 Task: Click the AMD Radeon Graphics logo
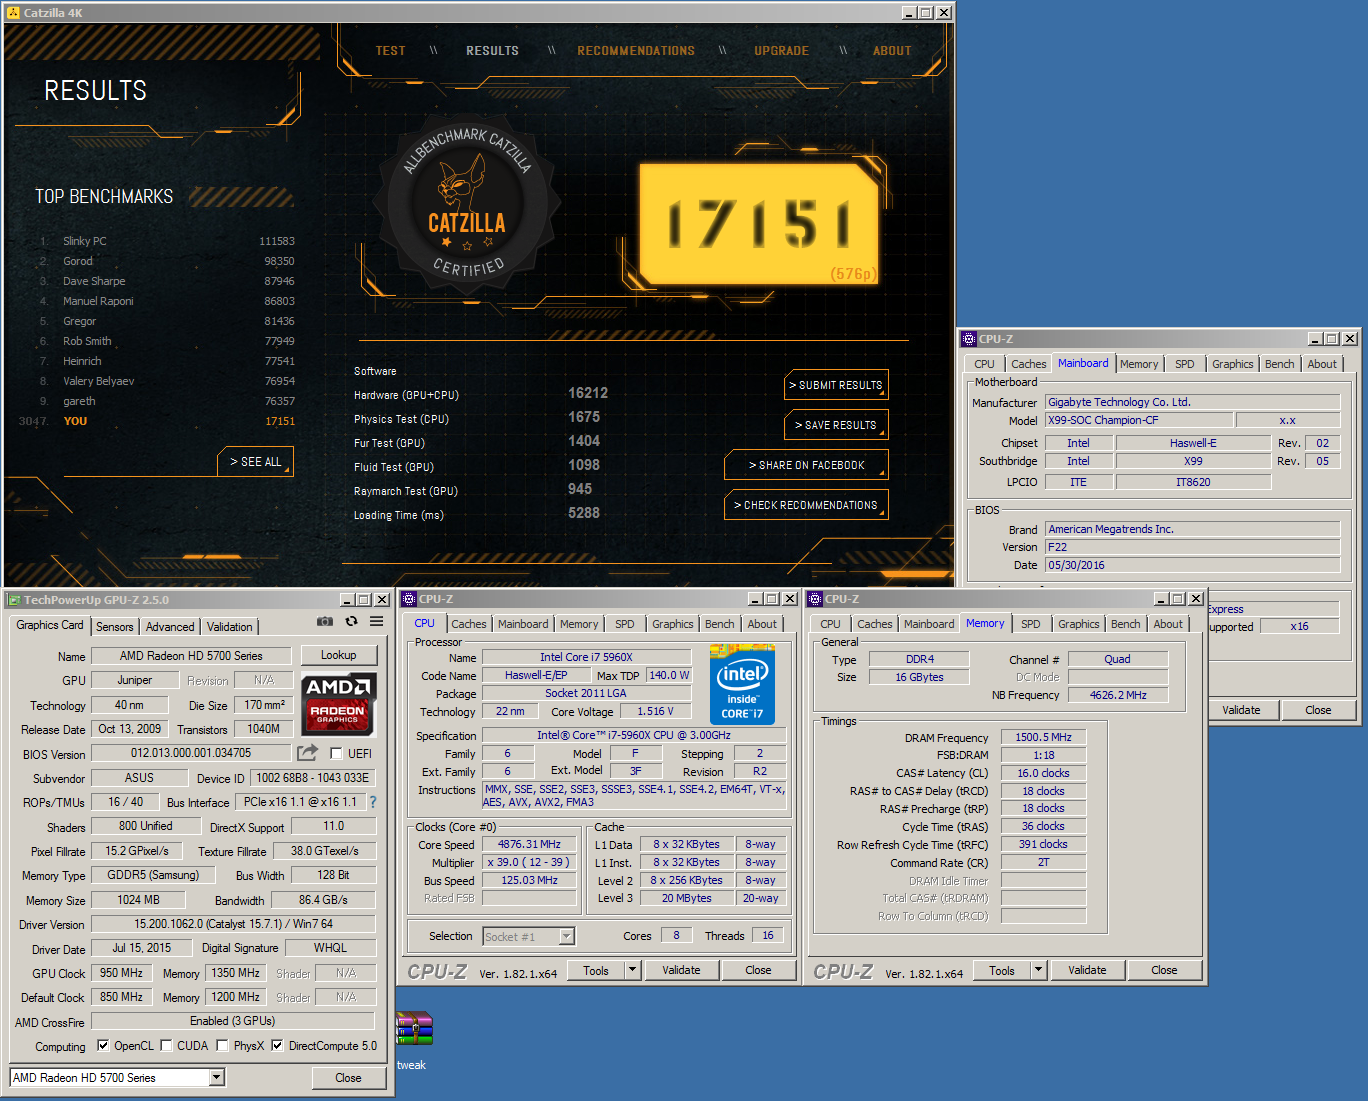[x=338, y=703]
